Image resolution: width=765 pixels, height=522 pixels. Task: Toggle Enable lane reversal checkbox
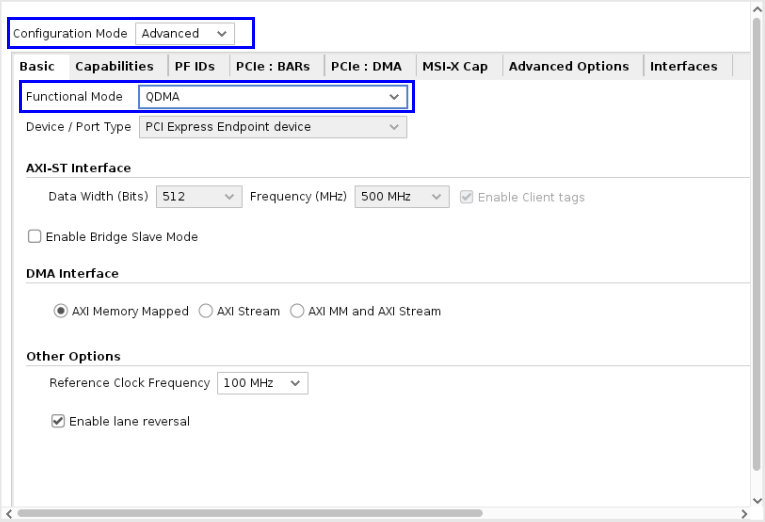(x=58, y=421)
